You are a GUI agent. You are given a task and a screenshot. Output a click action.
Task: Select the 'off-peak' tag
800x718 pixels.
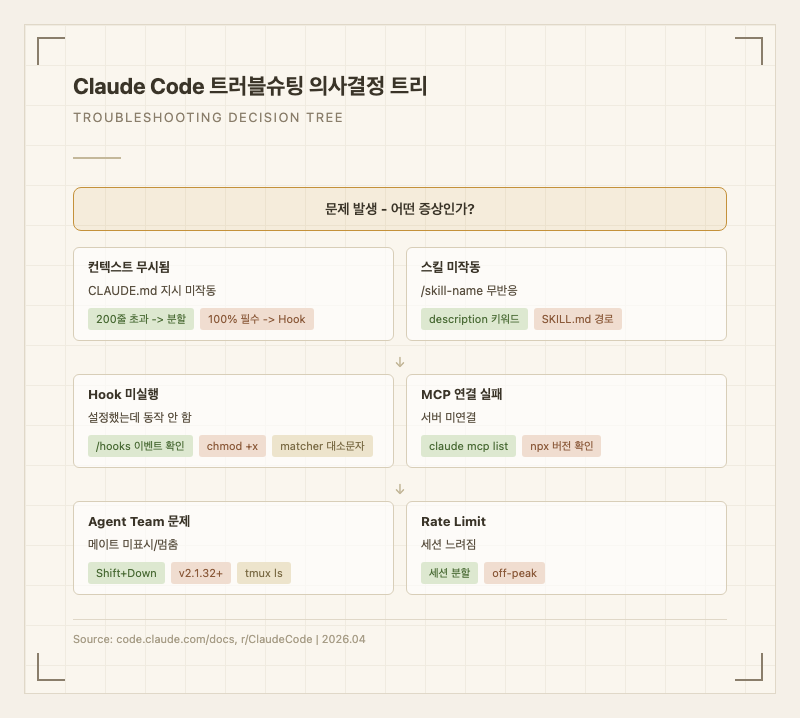[514, 573]
